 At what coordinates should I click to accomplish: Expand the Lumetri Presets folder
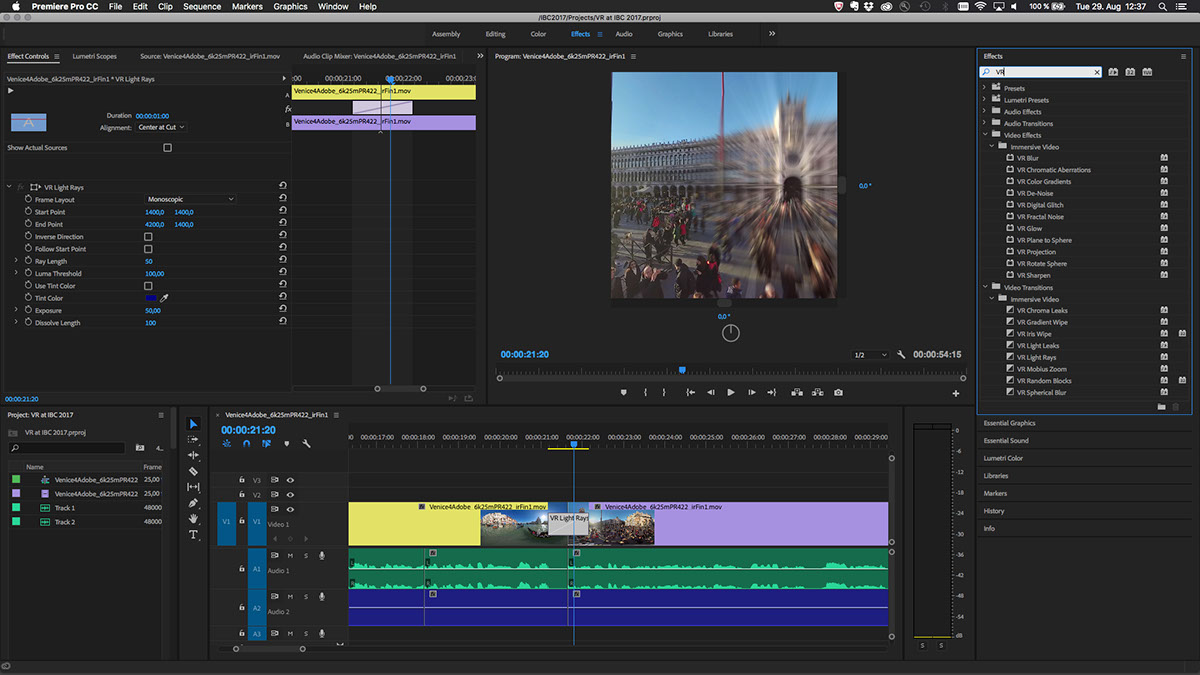click(984, 100)
